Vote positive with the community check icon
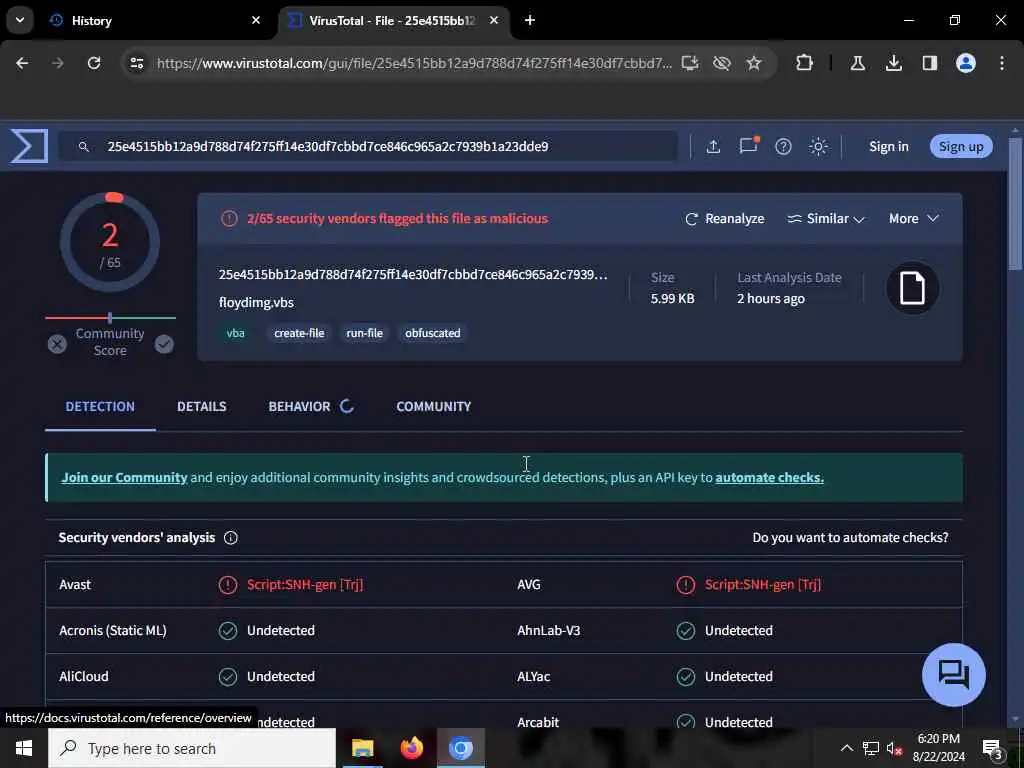The height and width of the screenshot is (768, 1024). tap(164, 344)
